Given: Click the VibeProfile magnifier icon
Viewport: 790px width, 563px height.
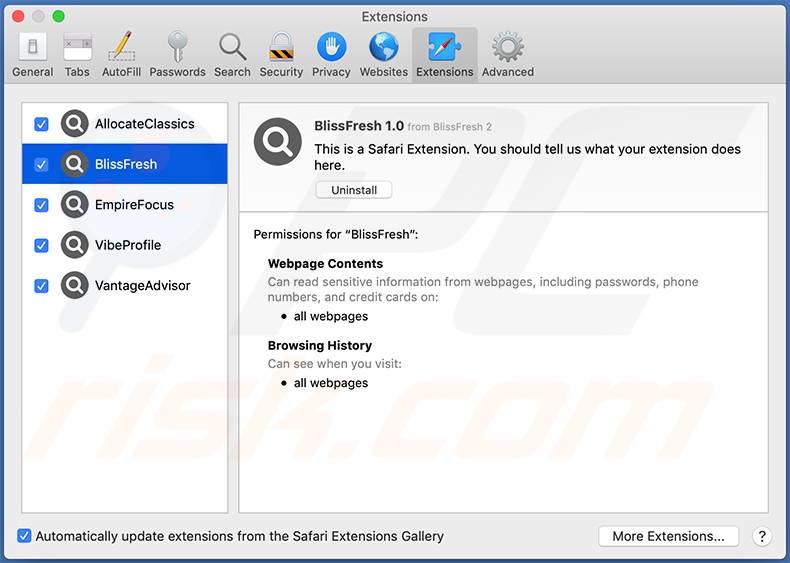Looking at the screenshot, I should tap(75, 245).
